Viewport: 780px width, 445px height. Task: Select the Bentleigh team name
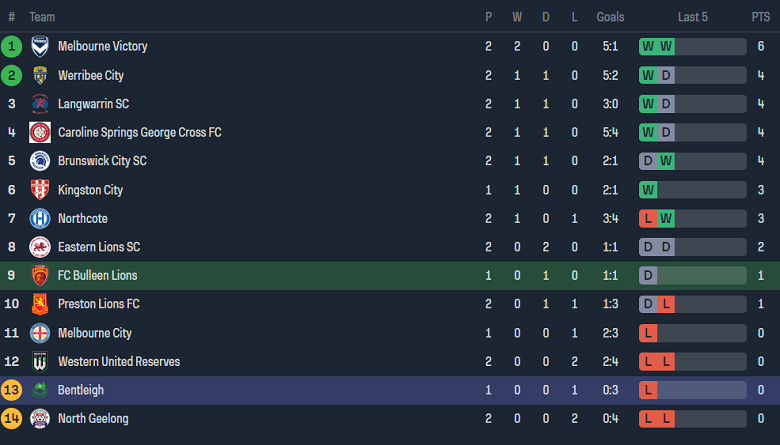(x=80, y=390)
